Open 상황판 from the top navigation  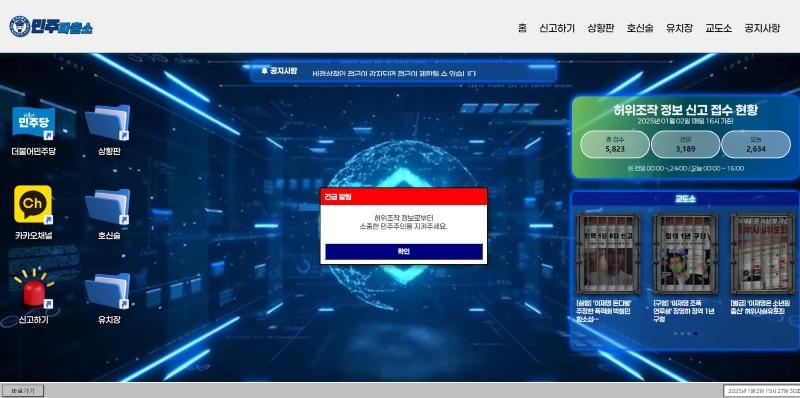[x=601, y=28]
